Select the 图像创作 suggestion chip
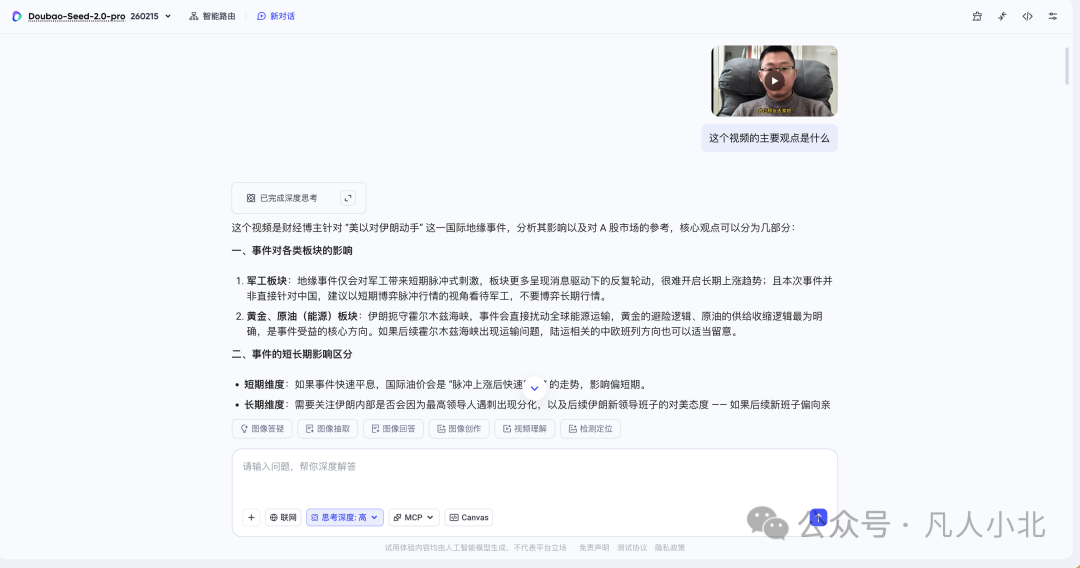Viewport: 1080px width, 568px height. pos(459,428)
